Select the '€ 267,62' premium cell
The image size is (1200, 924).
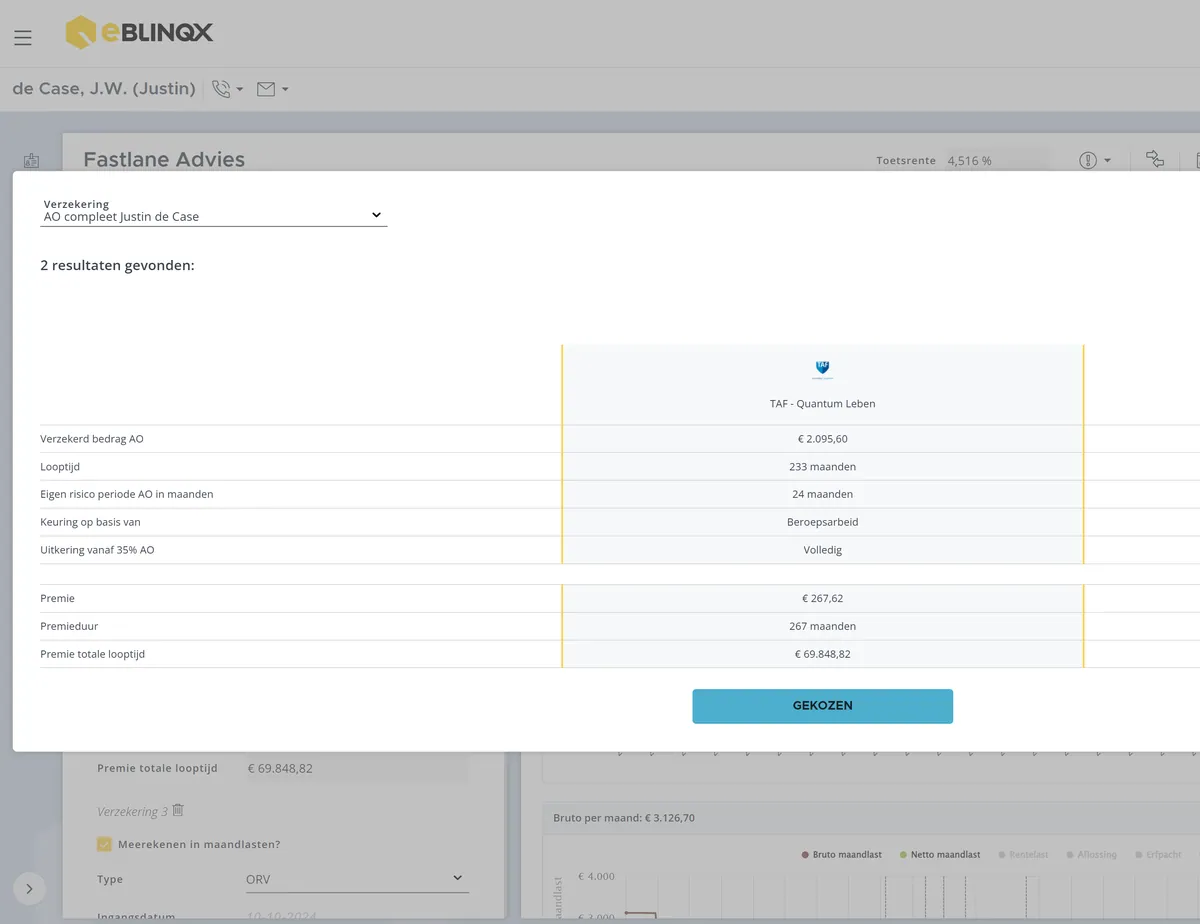point(823,598)
